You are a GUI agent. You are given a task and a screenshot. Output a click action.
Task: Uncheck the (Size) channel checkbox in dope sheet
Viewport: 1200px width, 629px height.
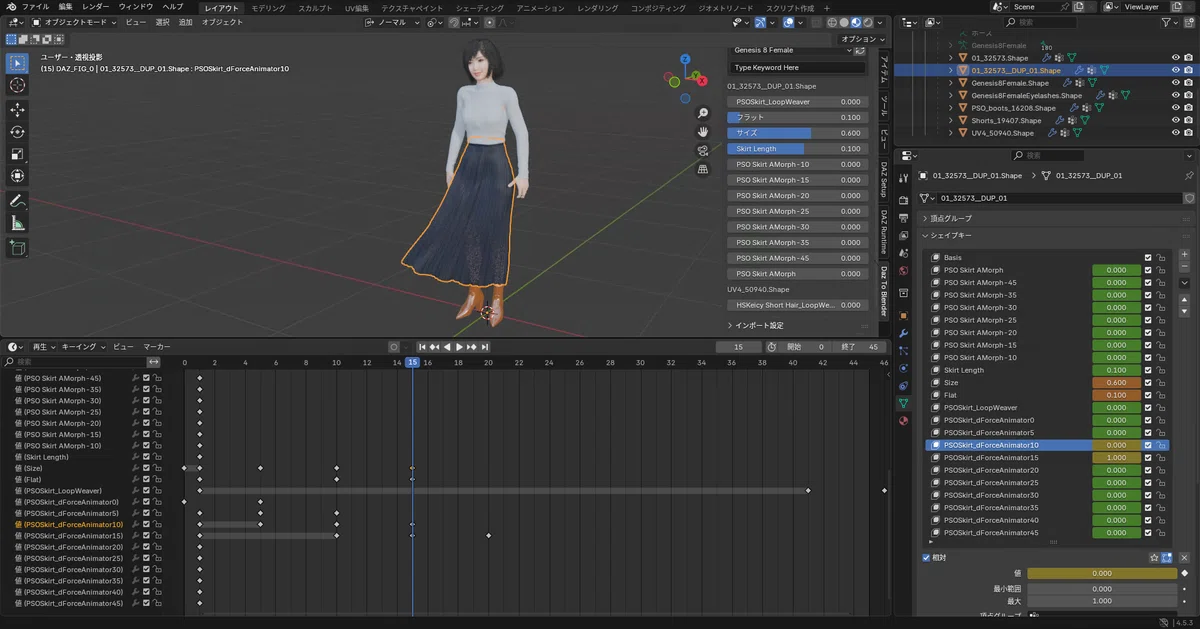[146, 468]
